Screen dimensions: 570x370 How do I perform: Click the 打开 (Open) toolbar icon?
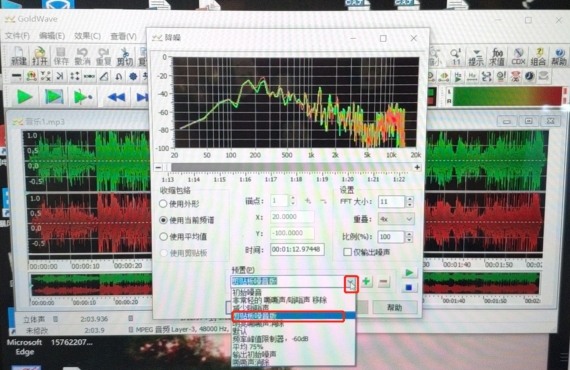[40, 56]
